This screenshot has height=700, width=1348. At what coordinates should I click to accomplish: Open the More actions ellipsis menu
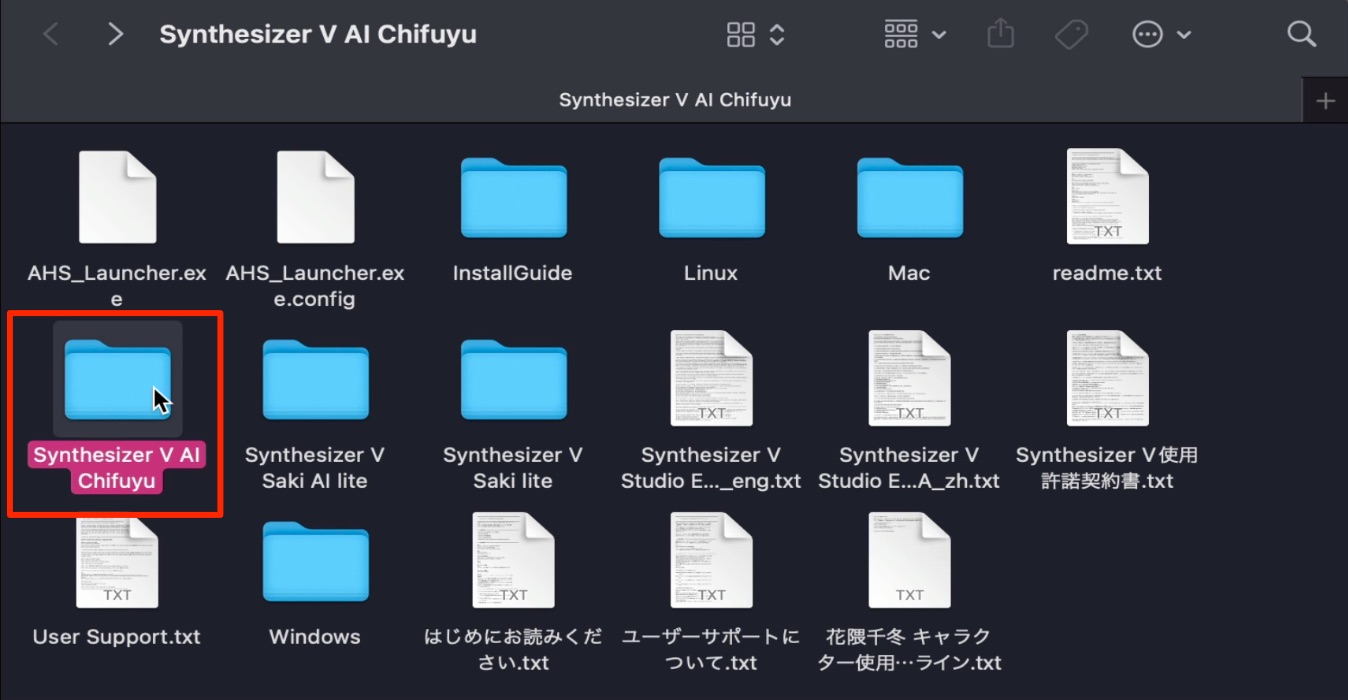coord(1161,35)
